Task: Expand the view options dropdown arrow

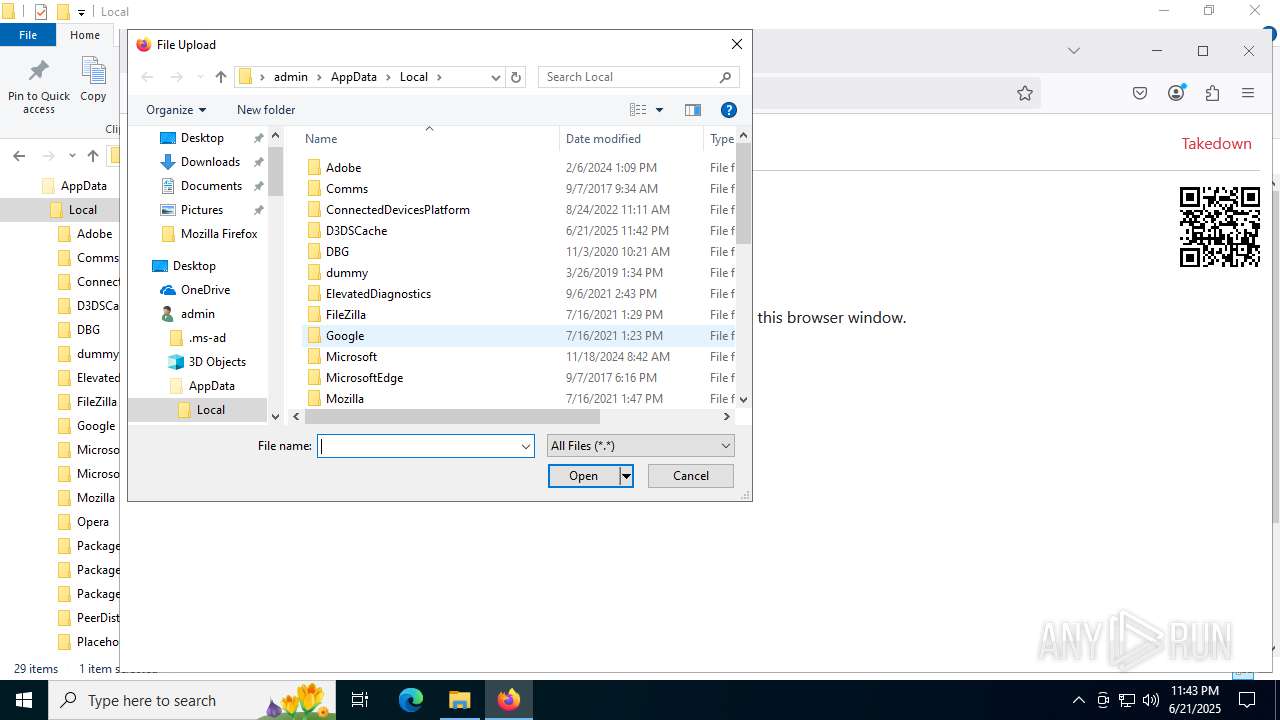Action: 659,110
